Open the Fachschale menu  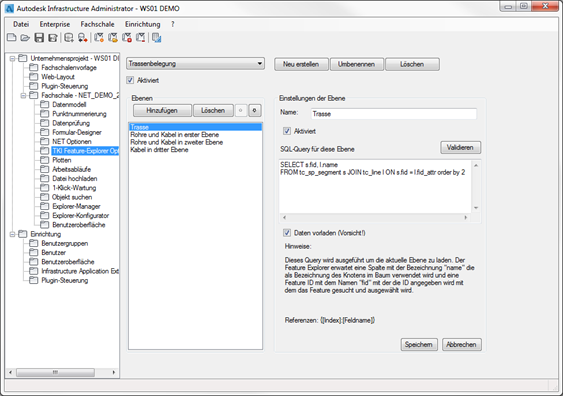[97, 24]
